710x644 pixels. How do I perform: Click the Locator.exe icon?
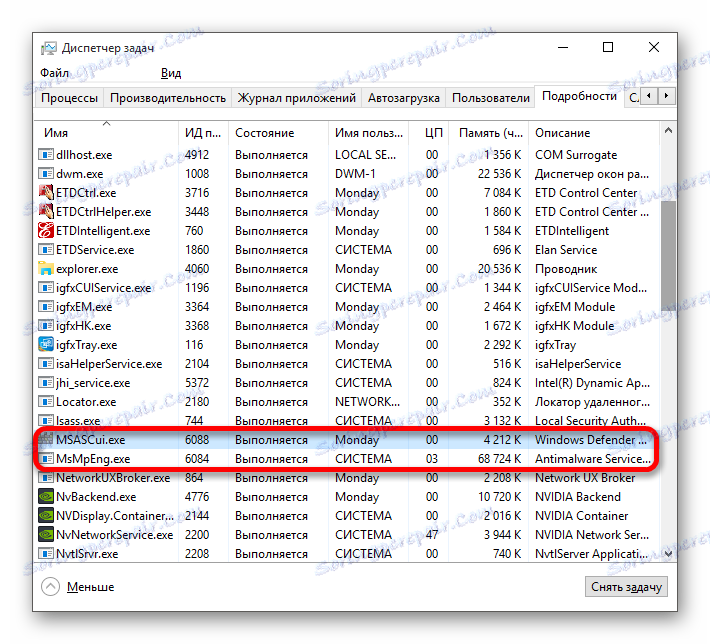tap(46, 402)
